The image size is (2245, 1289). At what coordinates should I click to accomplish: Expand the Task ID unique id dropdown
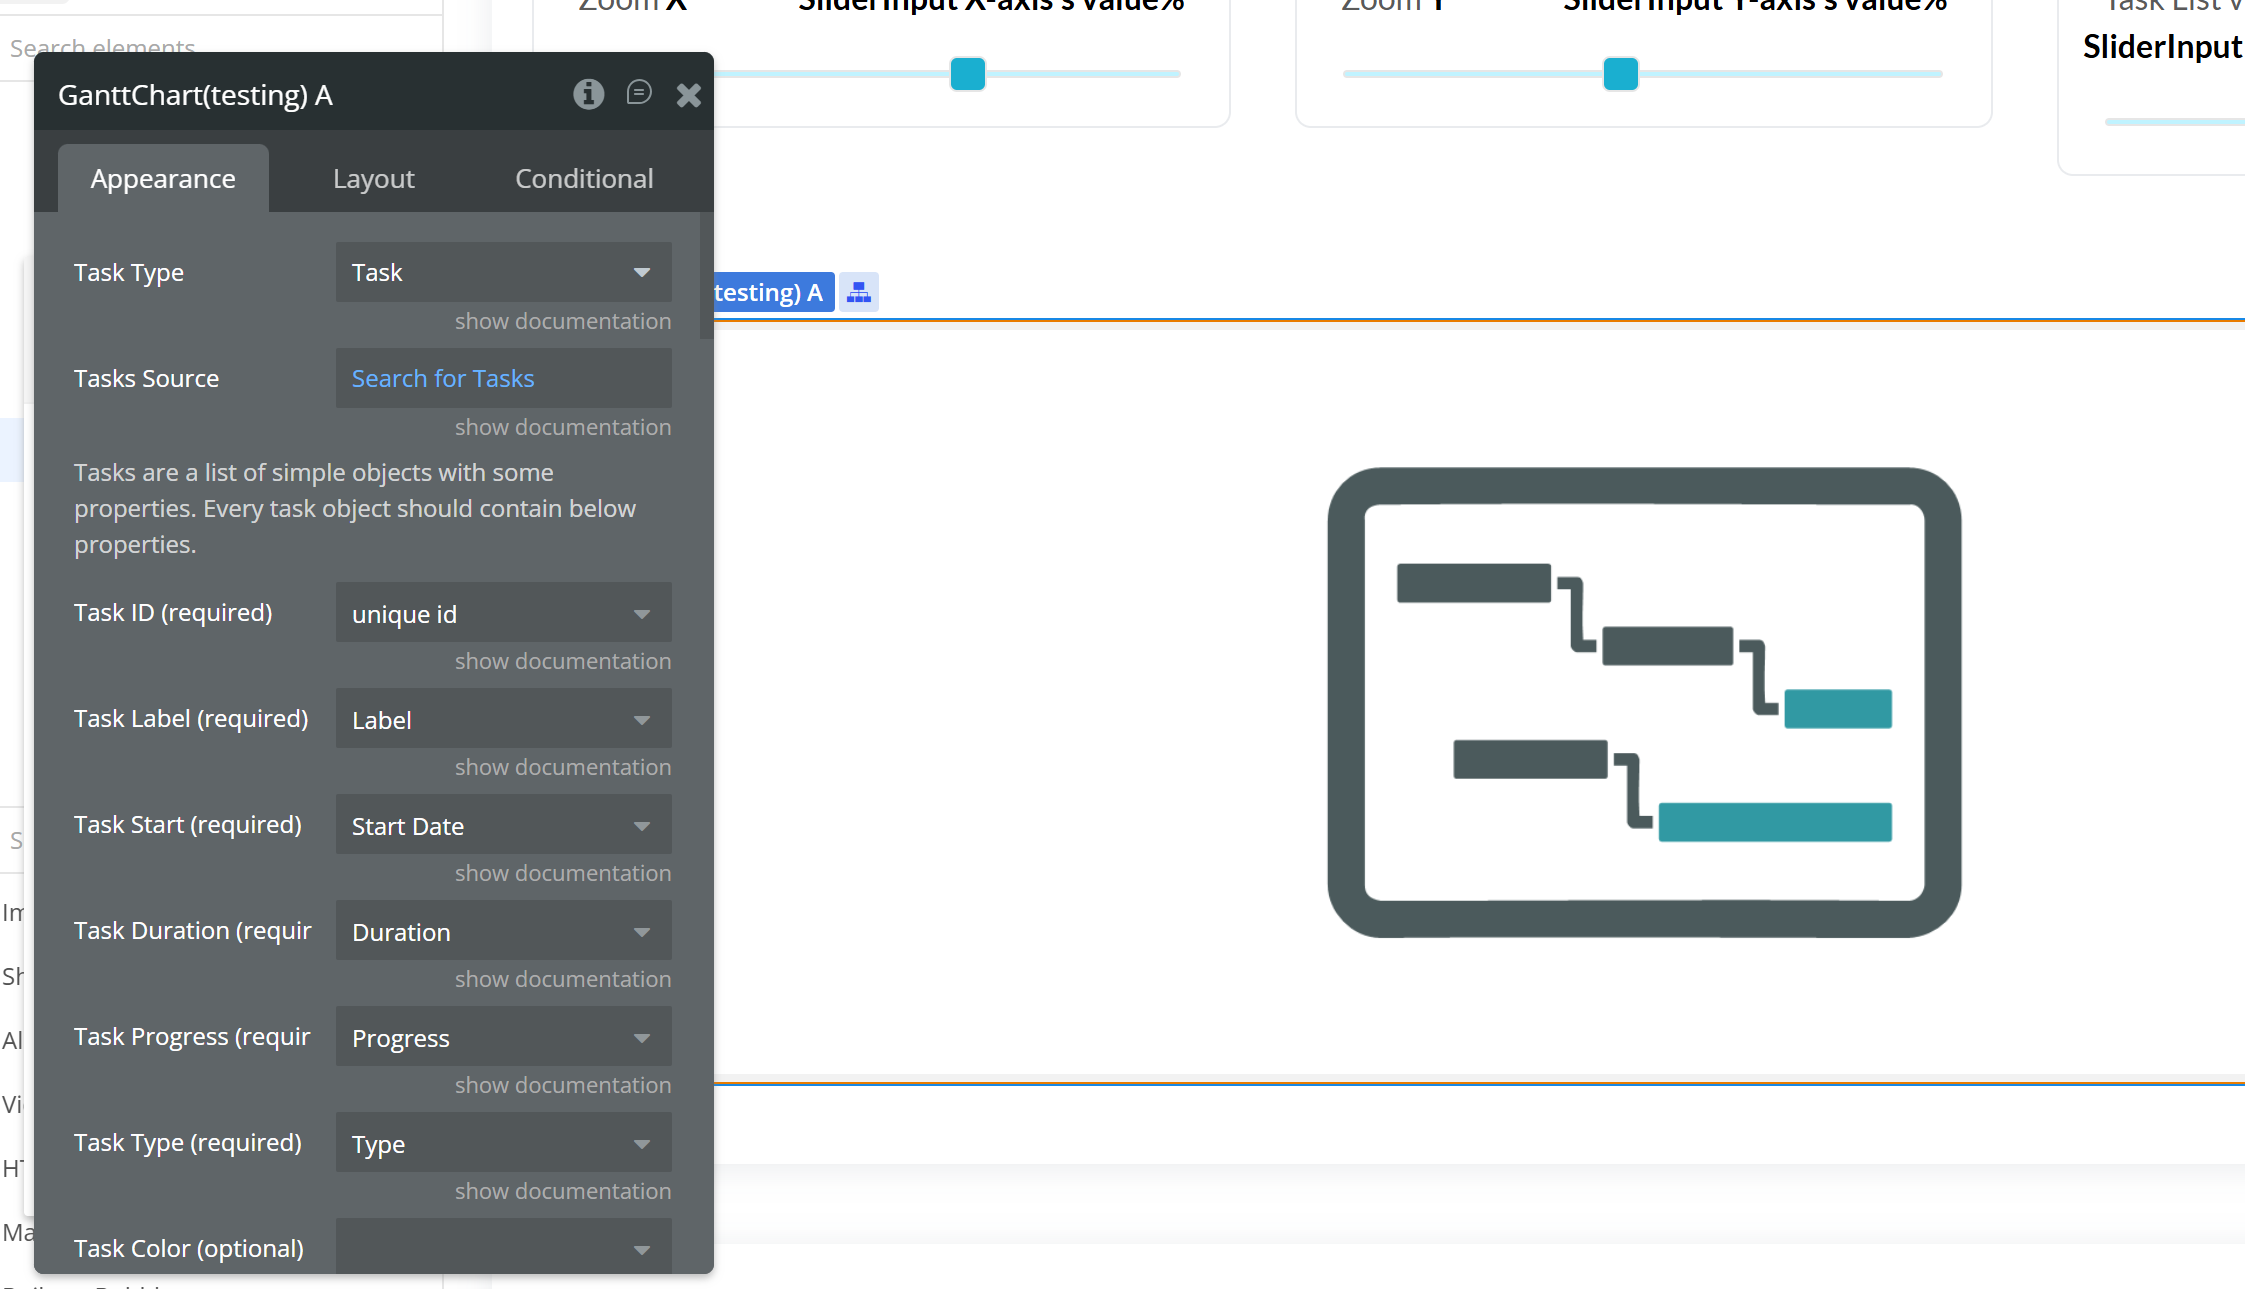point(503,613)
